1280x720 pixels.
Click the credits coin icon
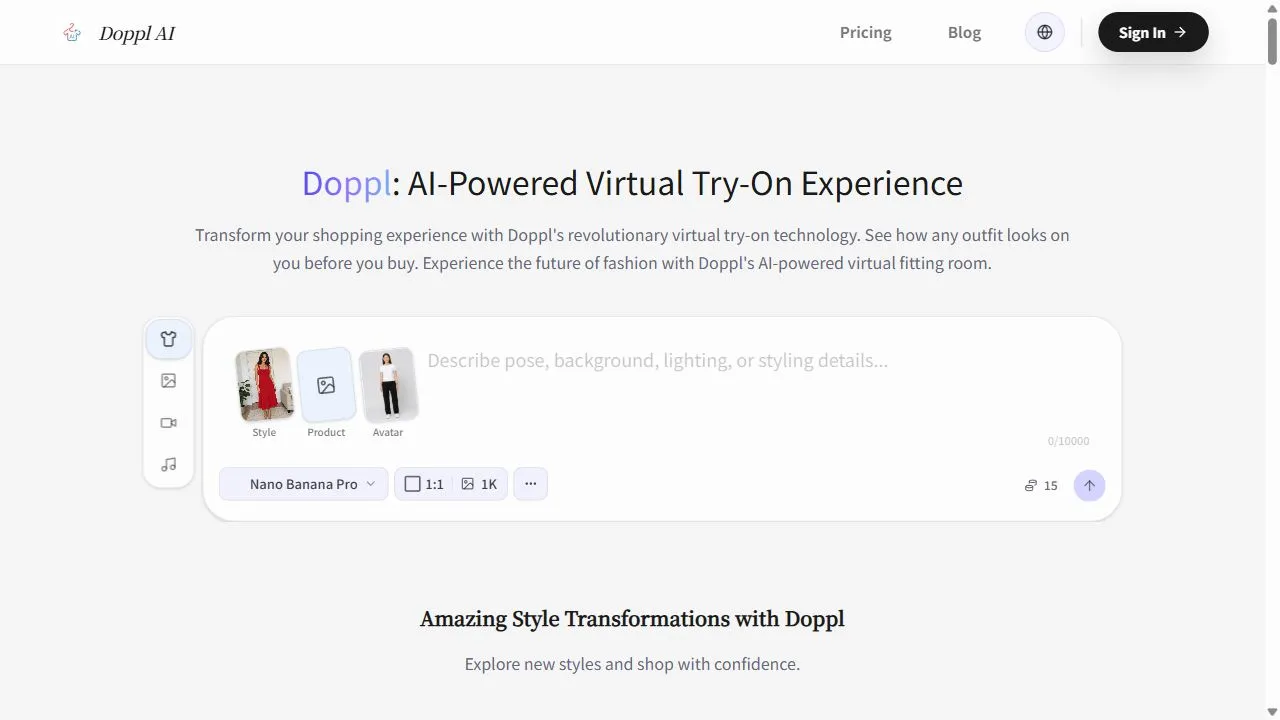1031,486
